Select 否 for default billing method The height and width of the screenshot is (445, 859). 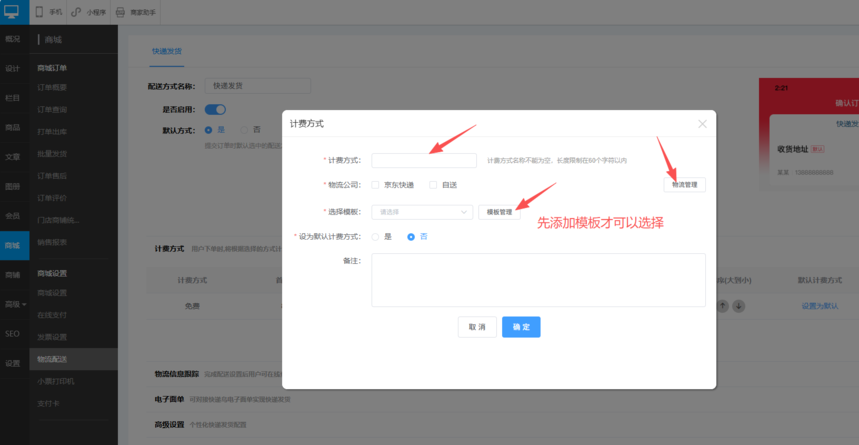410,237
